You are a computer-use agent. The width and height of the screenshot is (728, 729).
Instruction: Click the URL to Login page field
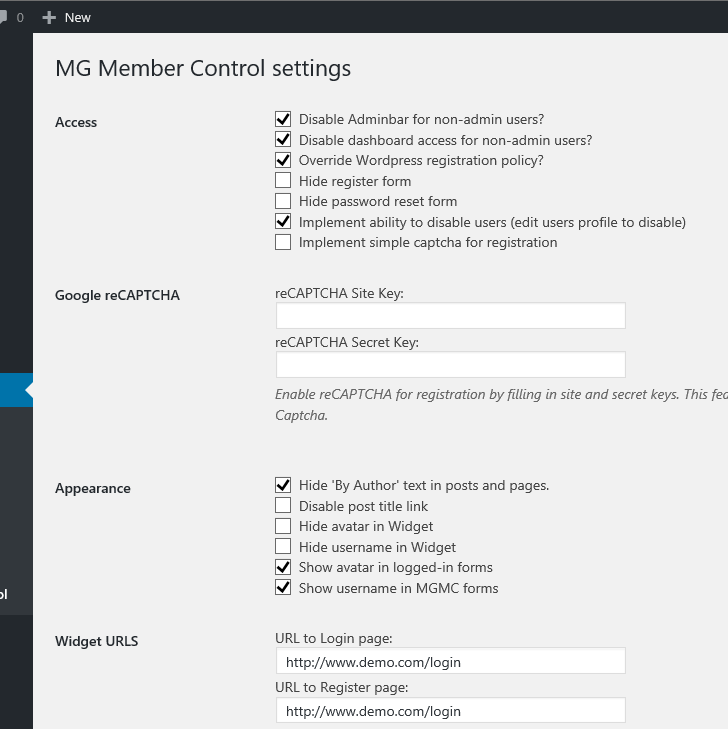450,661
